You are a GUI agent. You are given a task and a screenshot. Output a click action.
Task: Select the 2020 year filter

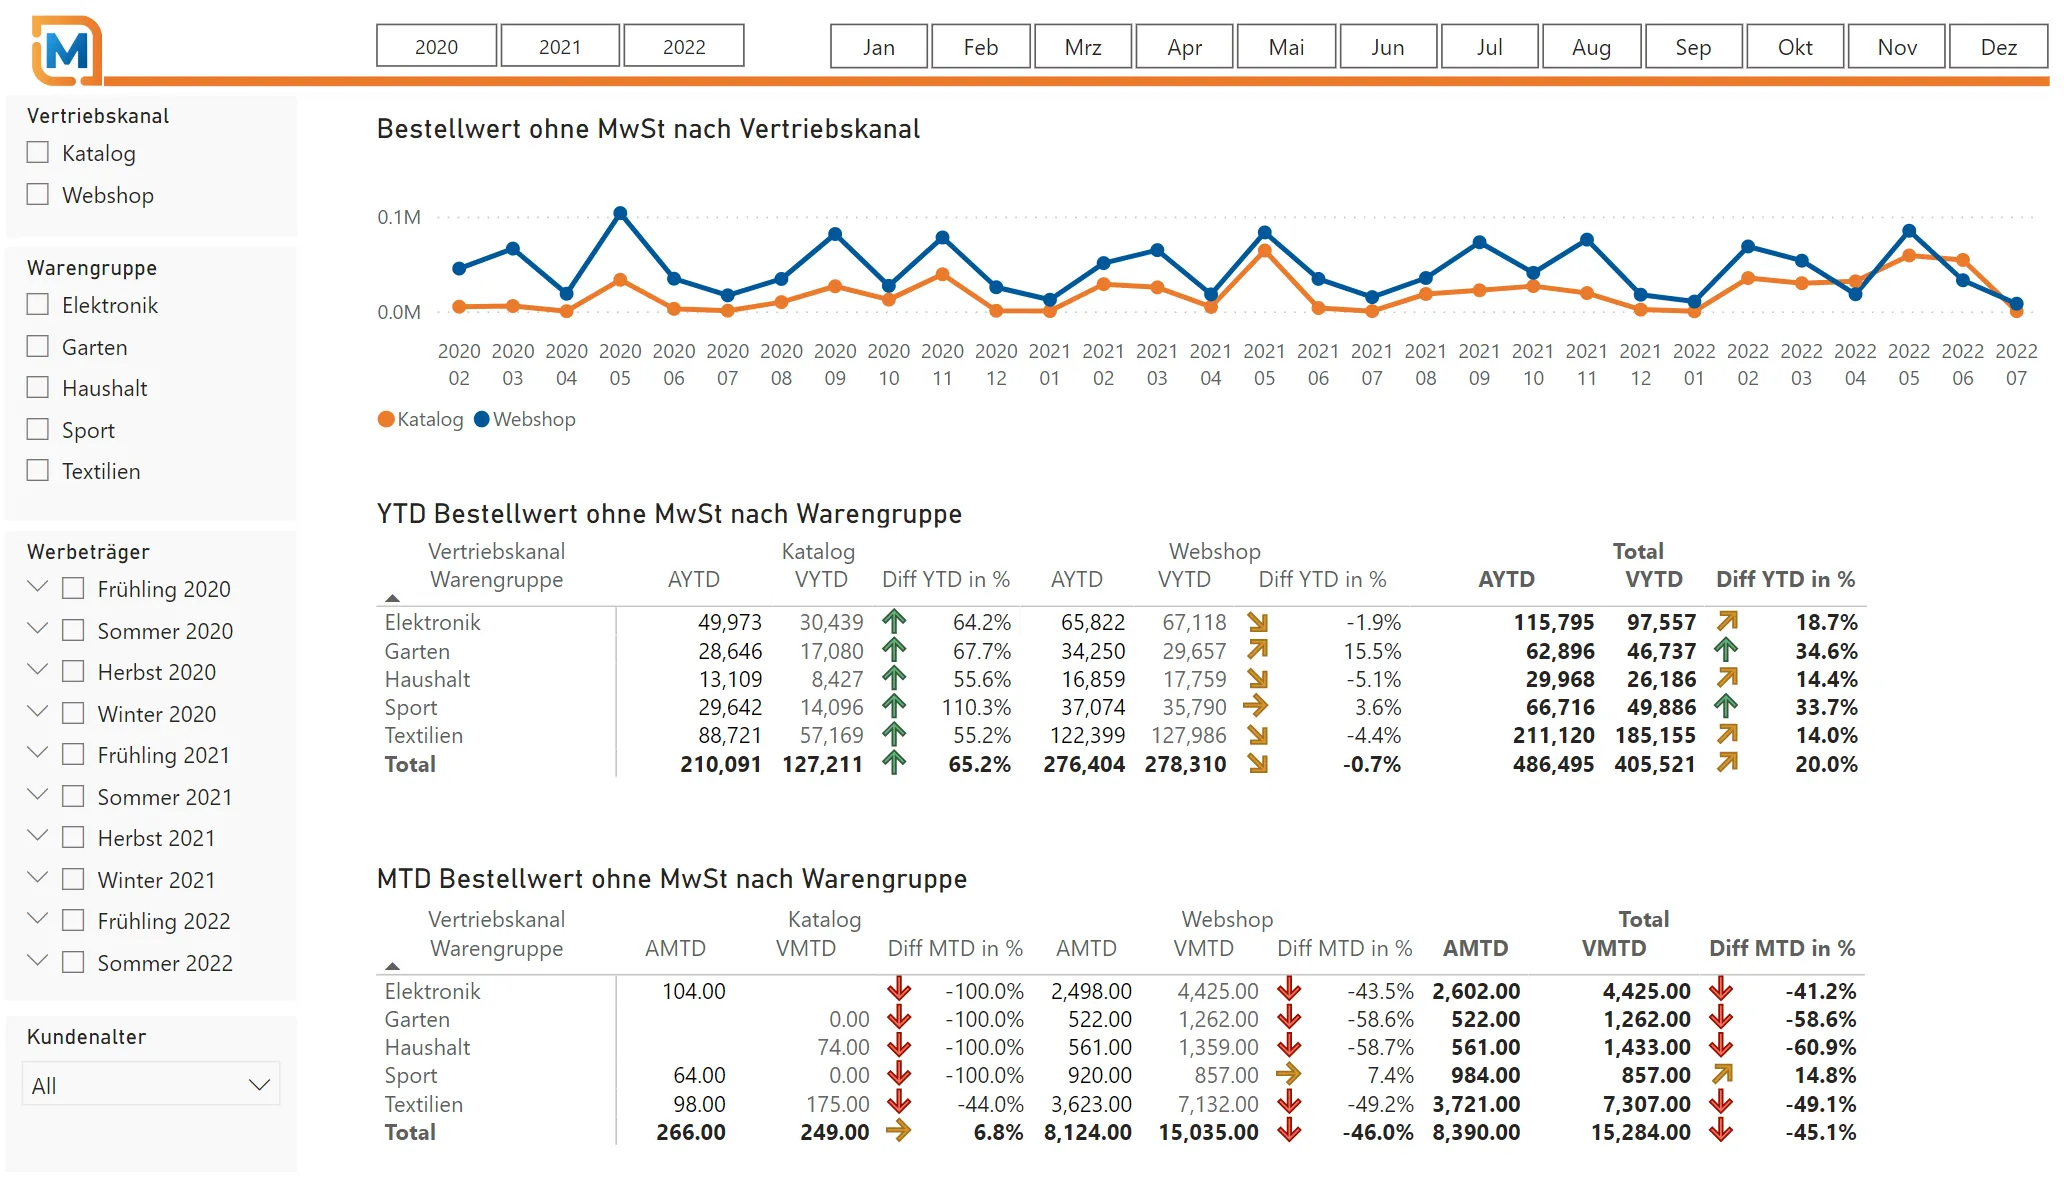tap(436, 46)
